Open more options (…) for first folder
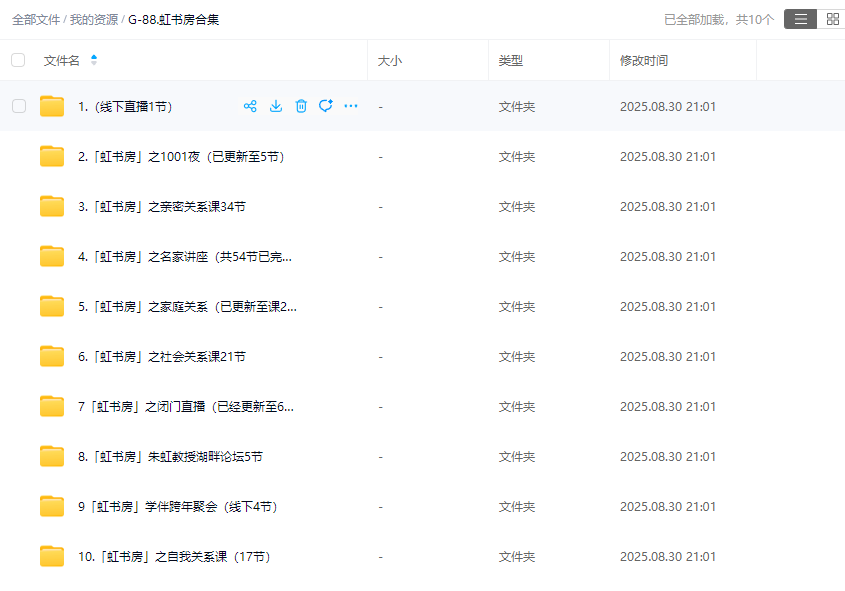Image resolution: width=845 pixels, height=591 pixels. tap(351, 106)
